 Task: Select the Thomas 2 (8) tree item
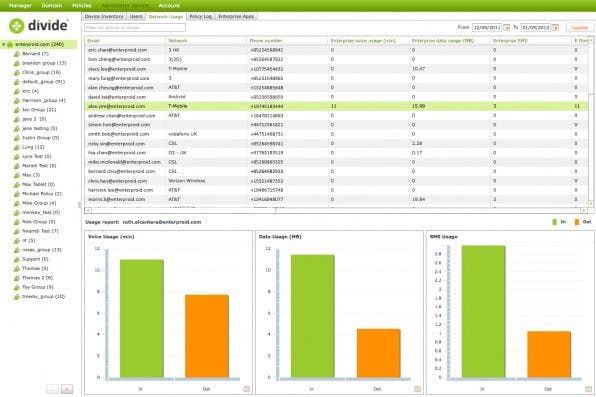(37, 278)
